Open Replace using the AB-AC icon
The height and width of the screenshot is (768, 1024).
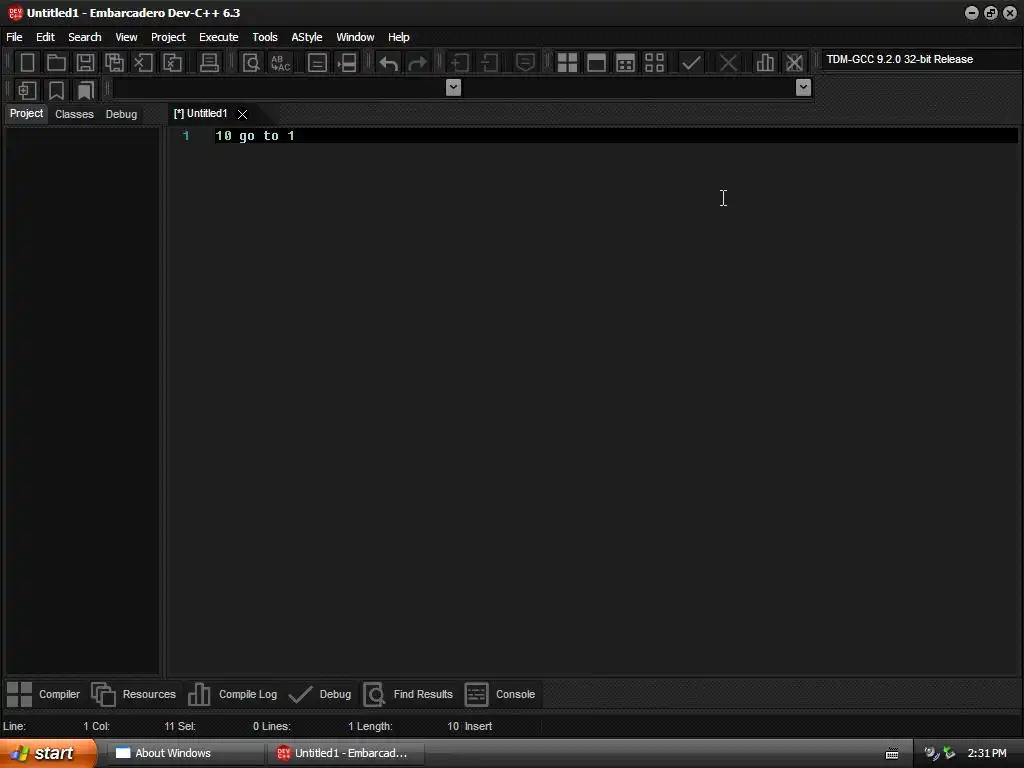[x=280, y=63]
